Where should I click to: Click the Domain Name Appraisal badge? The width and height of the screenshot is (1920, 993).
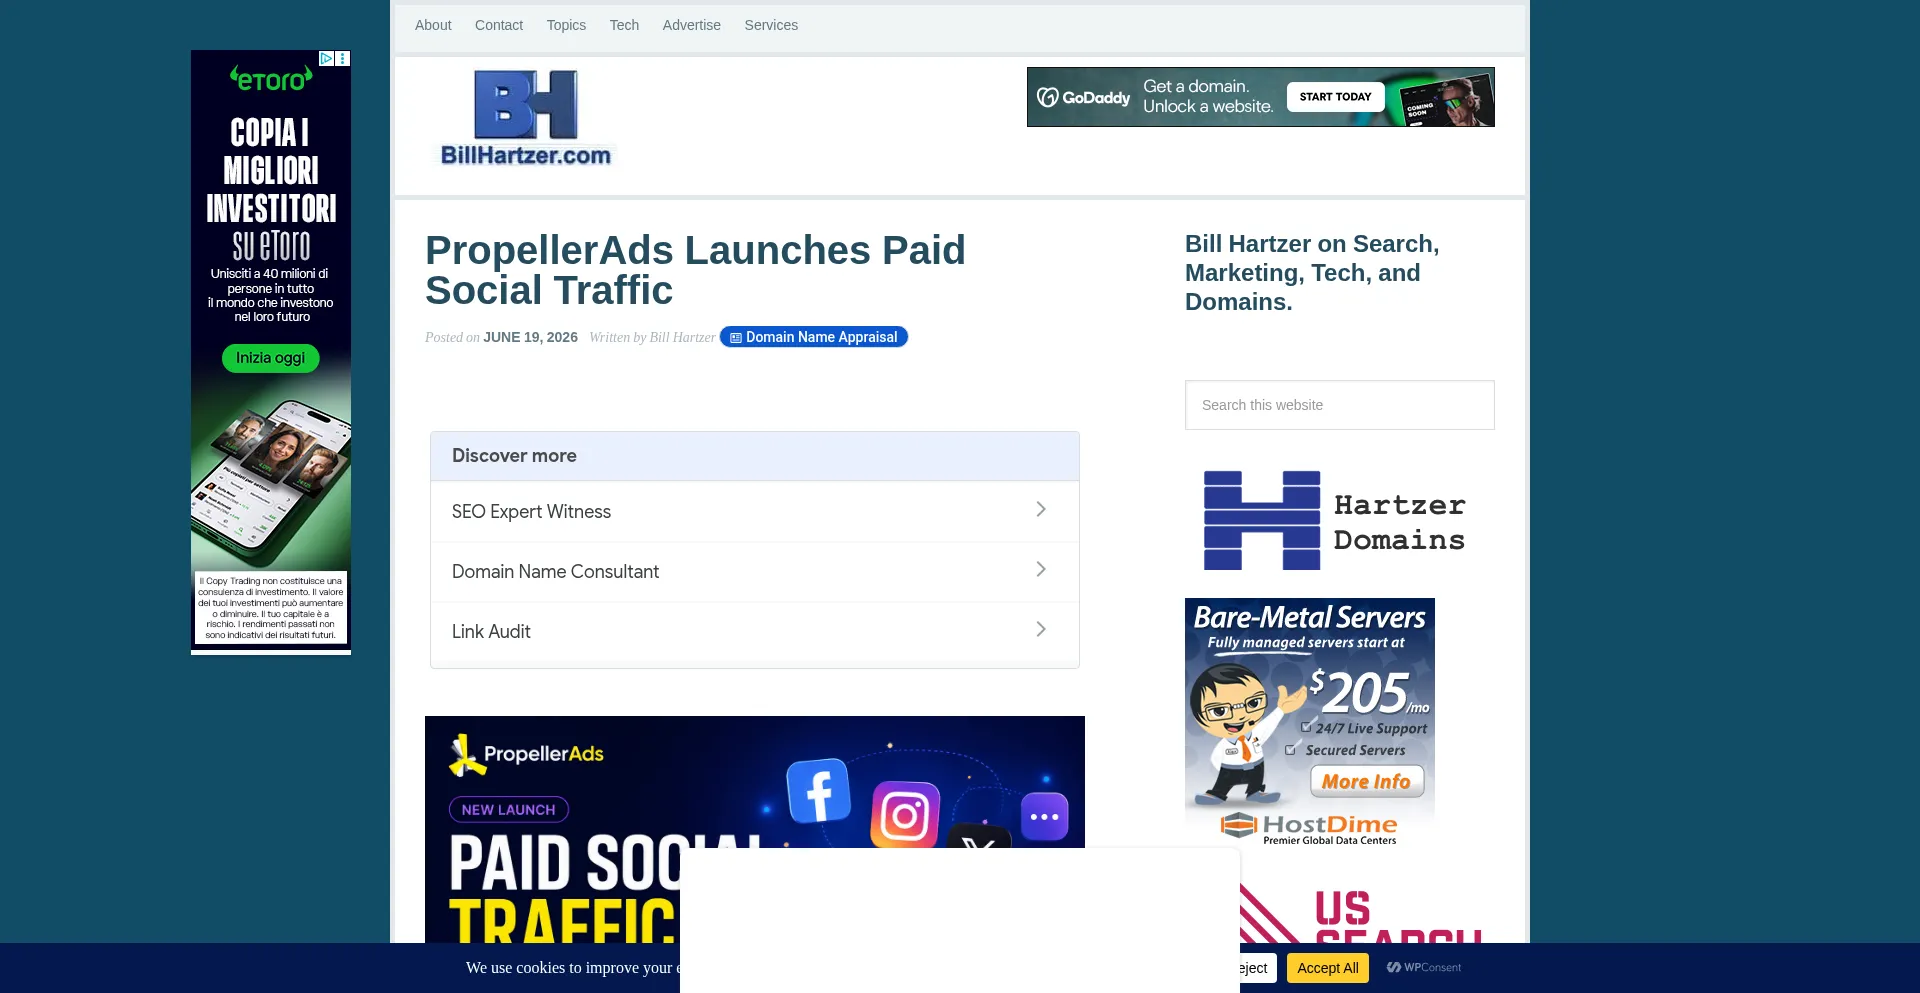pos(814,337)
